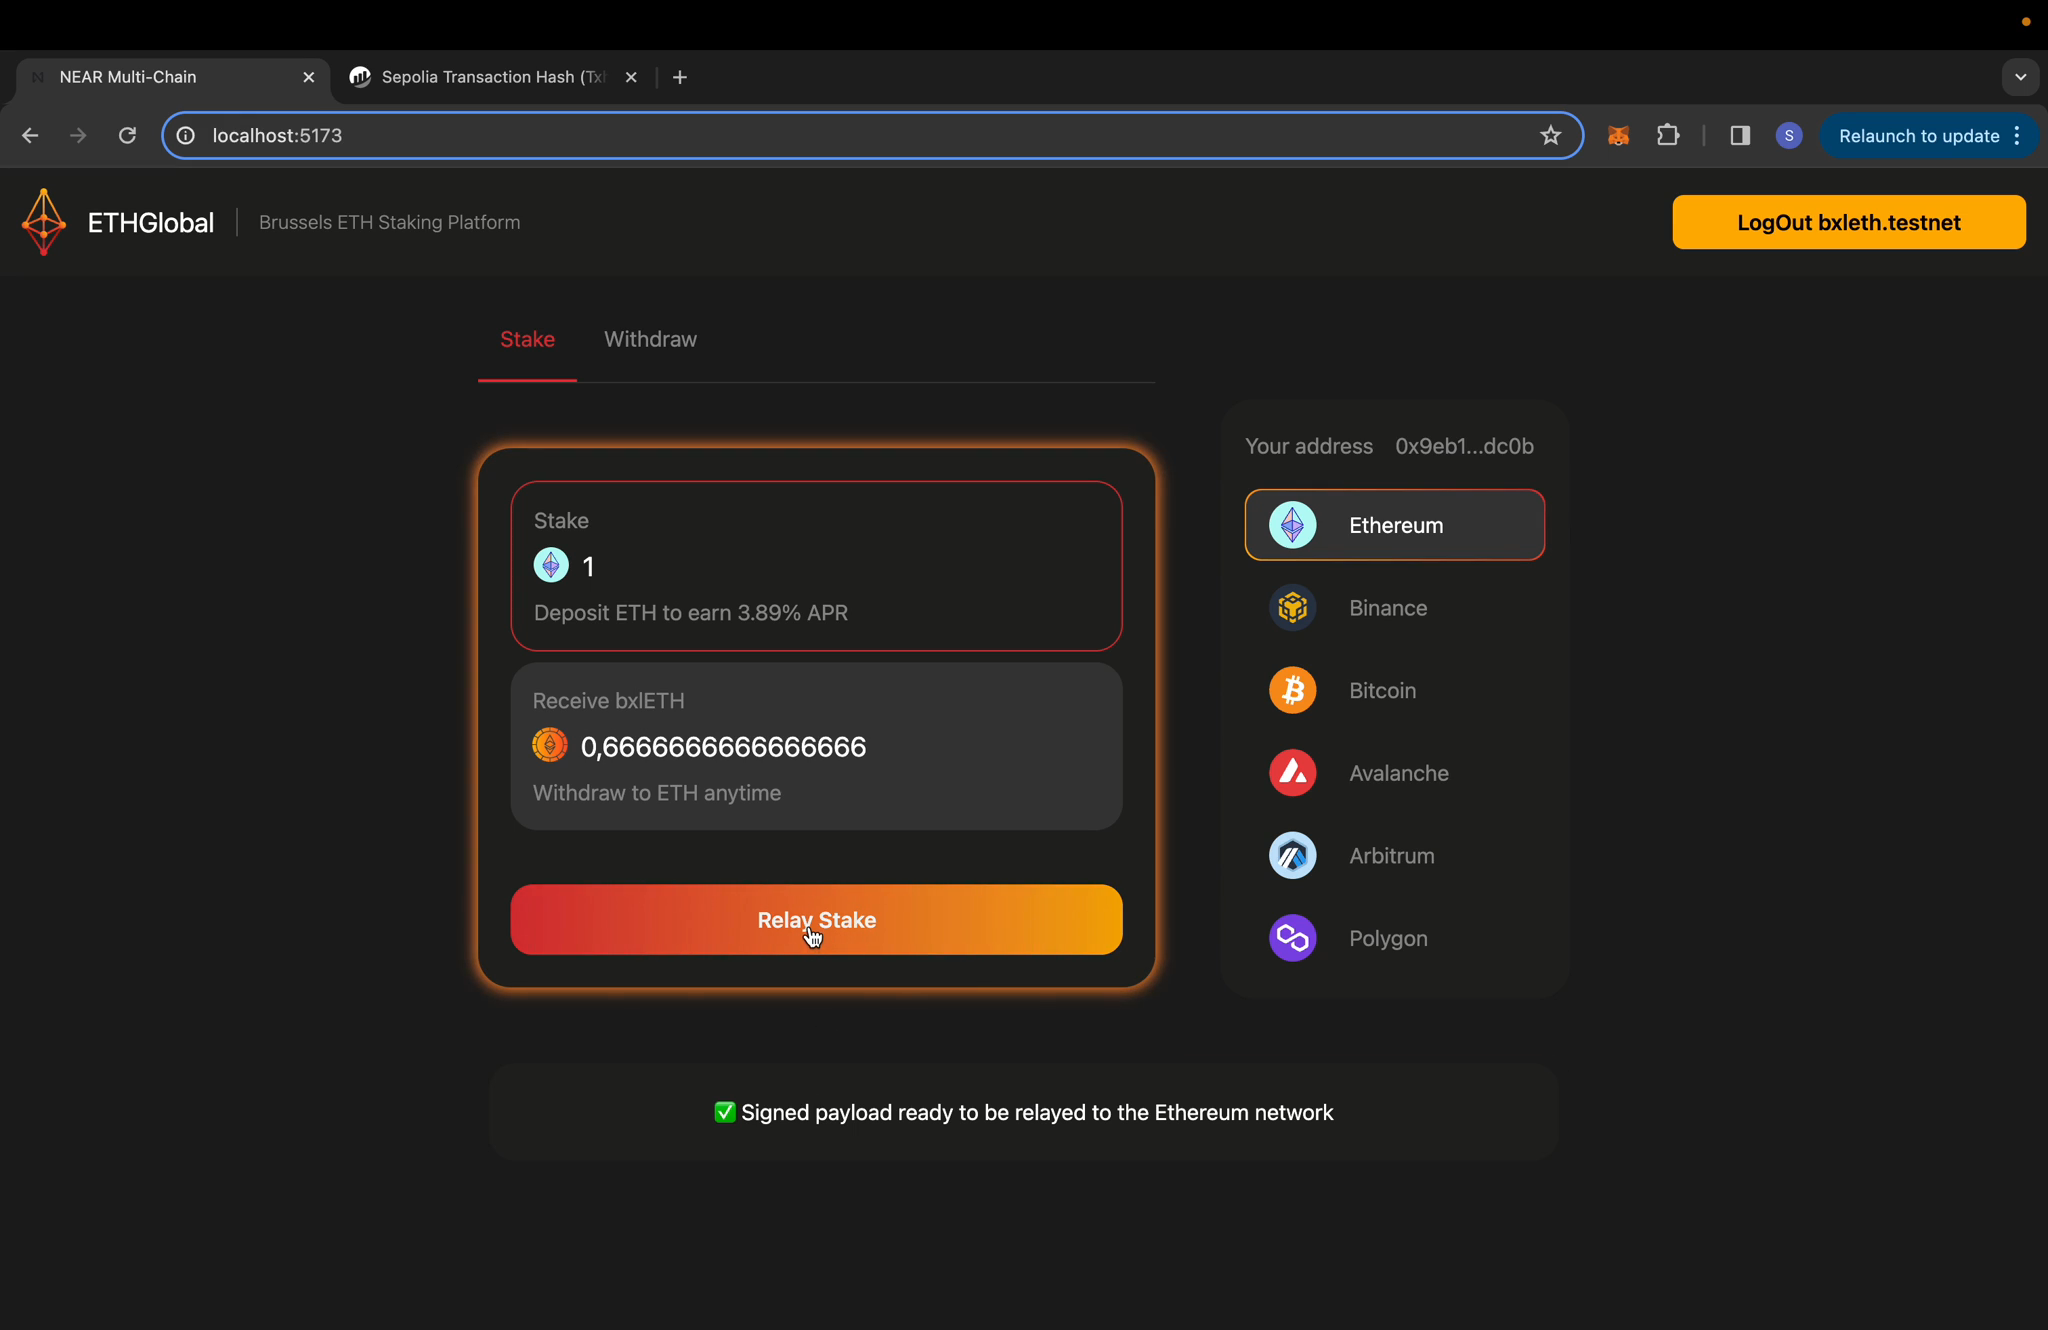2048x1330 pixels.
Task: Click Relaunch to update
Action: [x=1918, y=136]
